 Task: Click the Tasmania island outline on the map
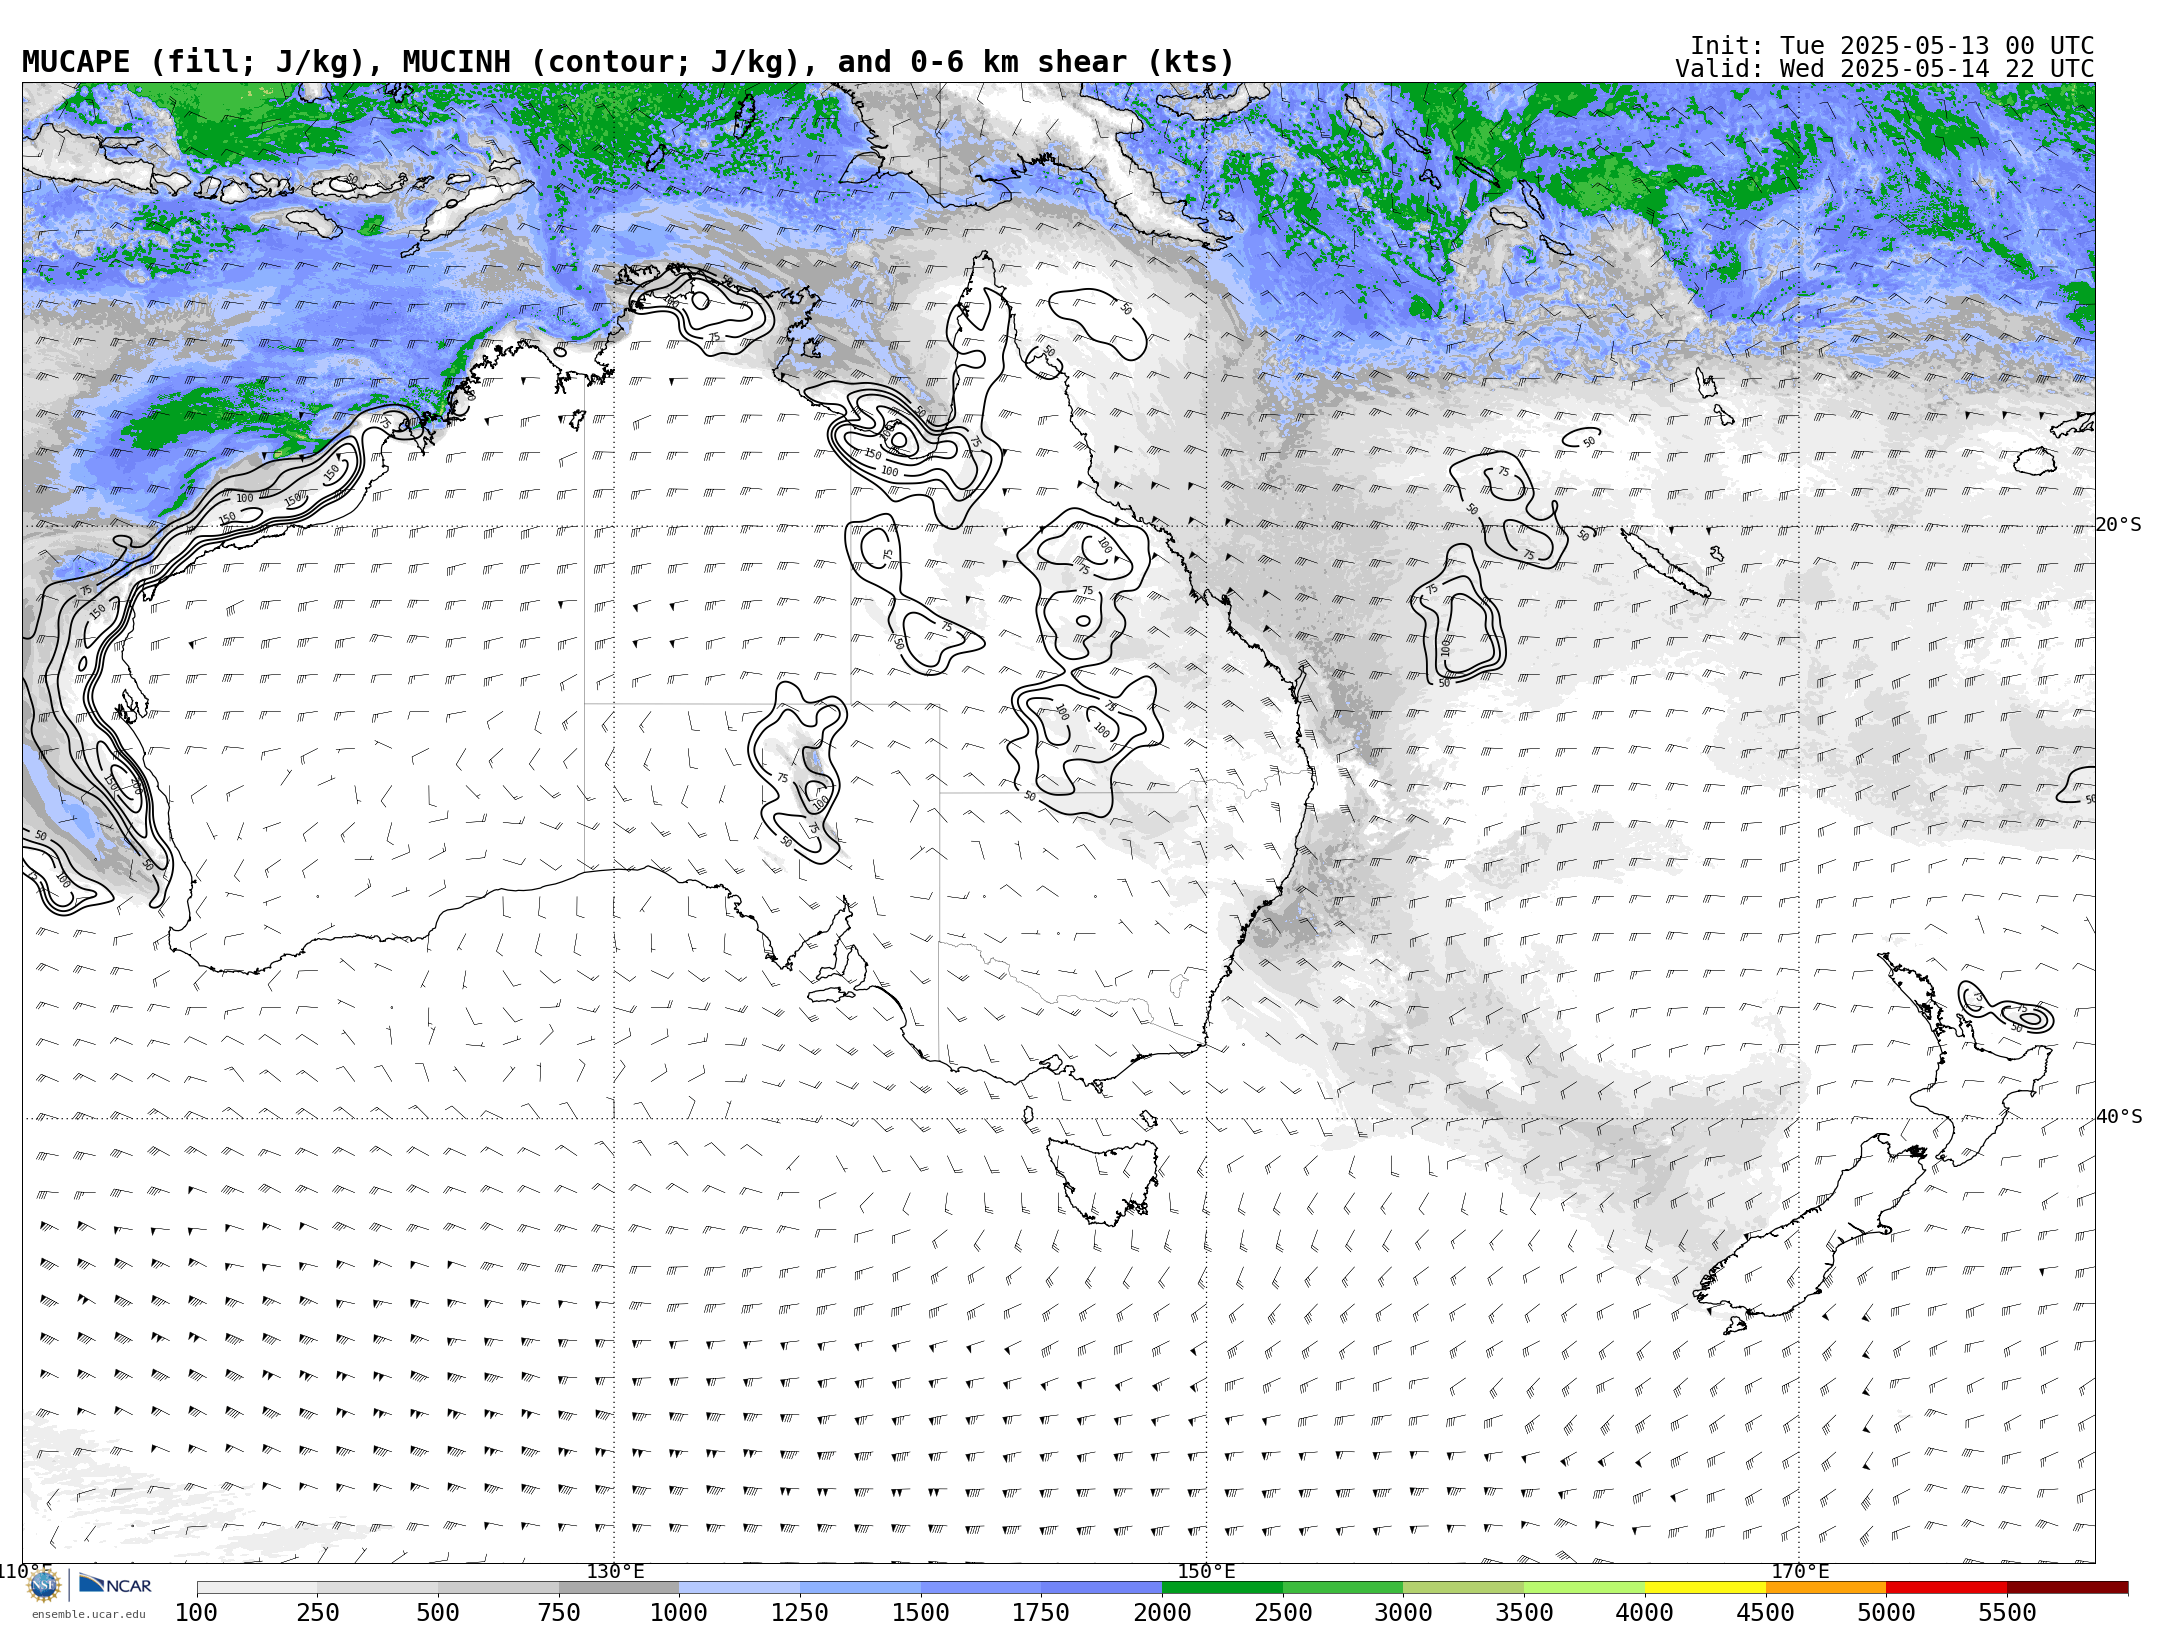[x=1104, y=1181]
